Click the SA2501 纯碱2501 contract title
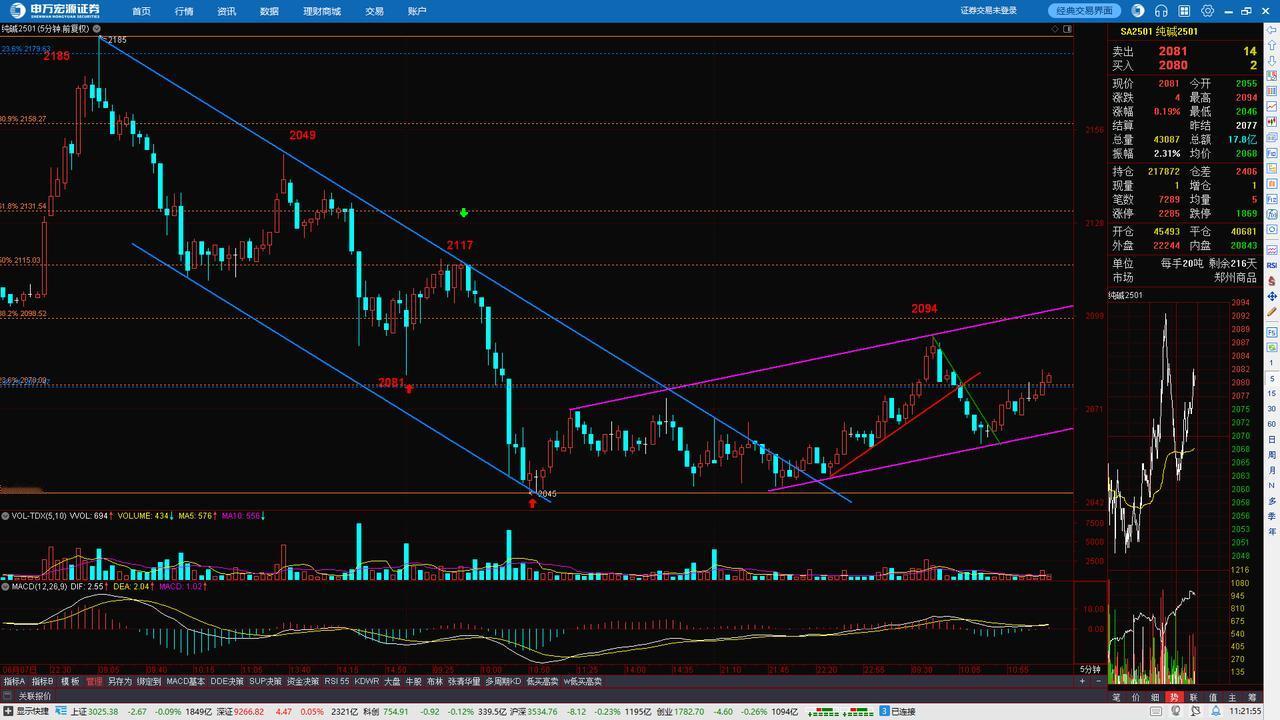 point(1159,31)
